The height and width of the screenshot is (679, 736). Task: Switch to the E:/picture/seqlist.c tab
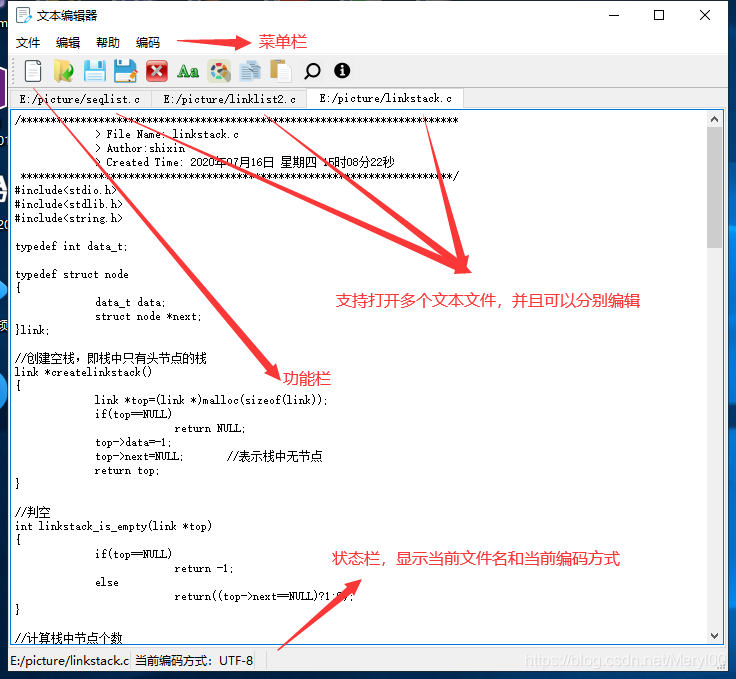pos(80,99)
